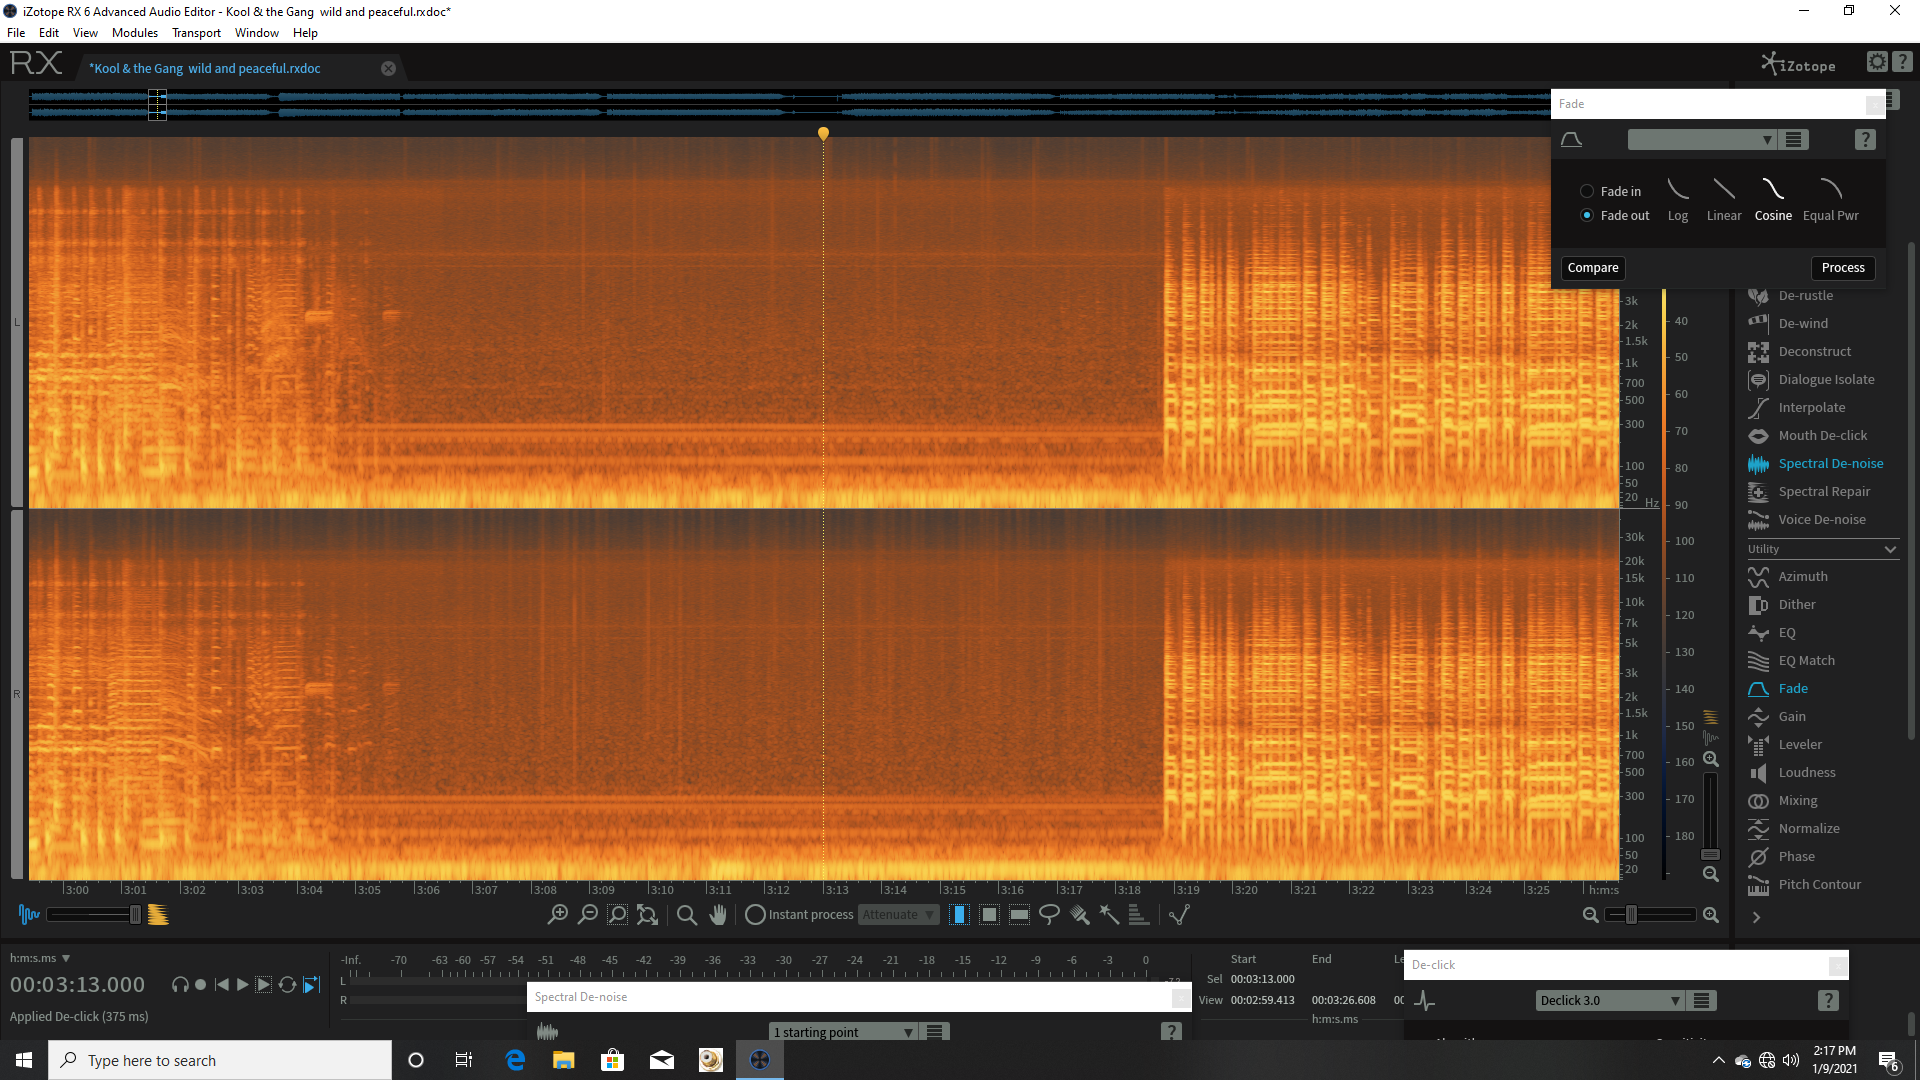Toggle loop playback button

(x=287, y=985)
